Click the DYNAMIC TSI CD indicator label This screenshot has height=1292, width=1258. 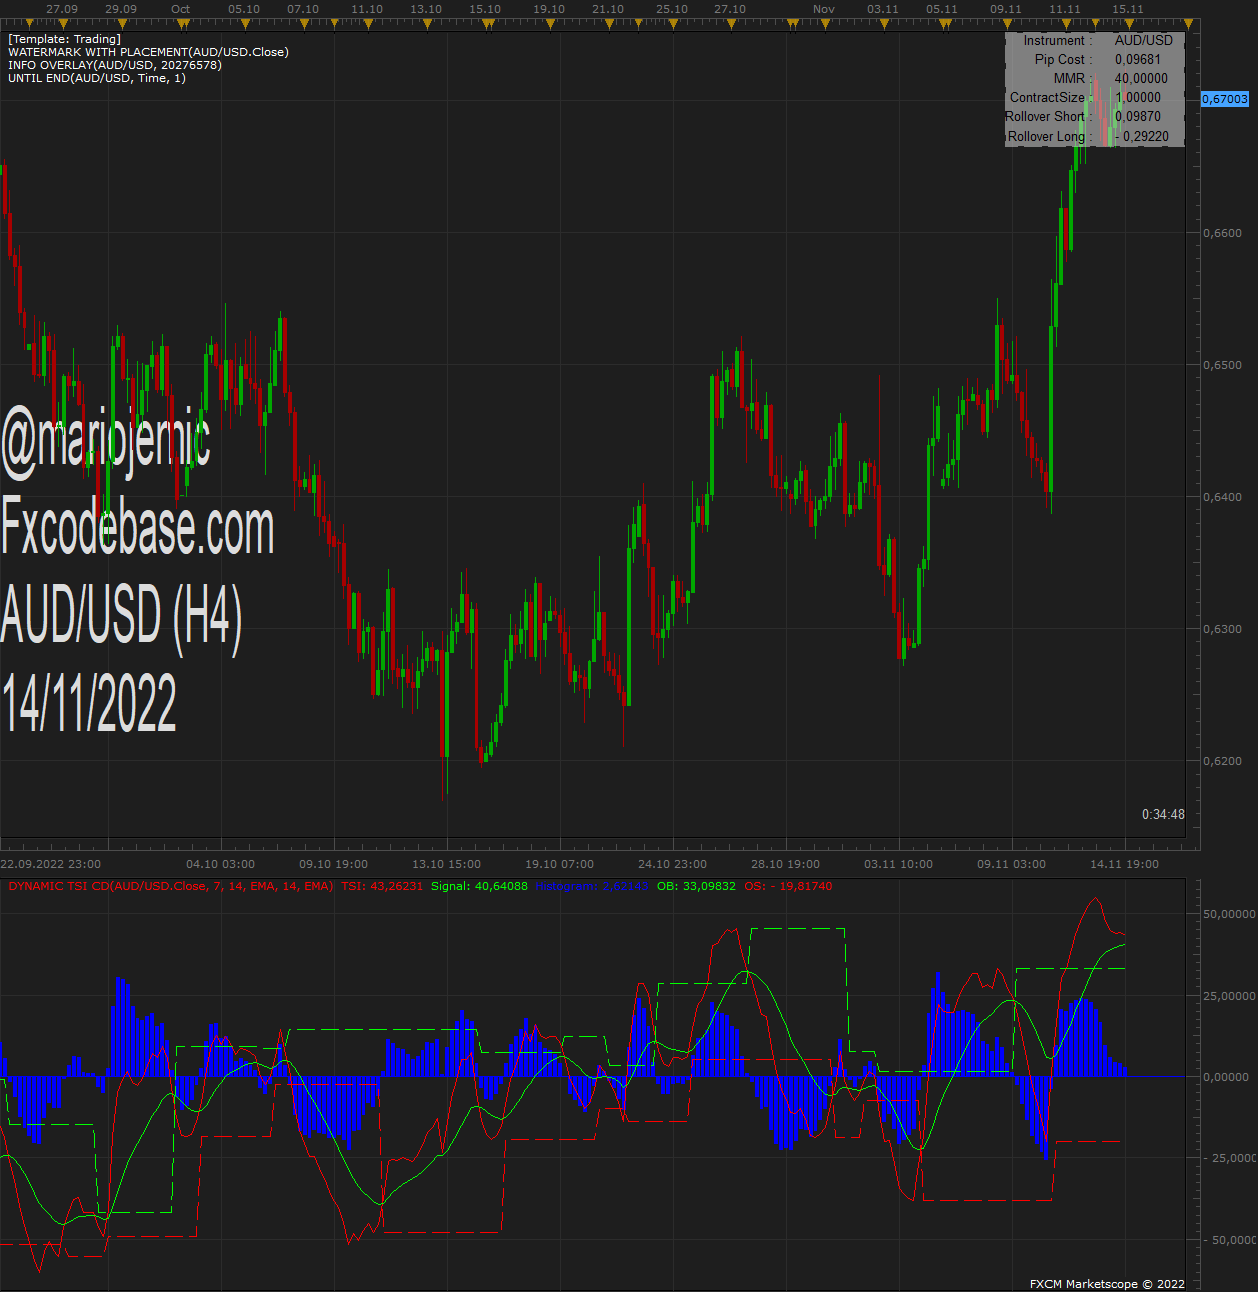tap(171, 886)
